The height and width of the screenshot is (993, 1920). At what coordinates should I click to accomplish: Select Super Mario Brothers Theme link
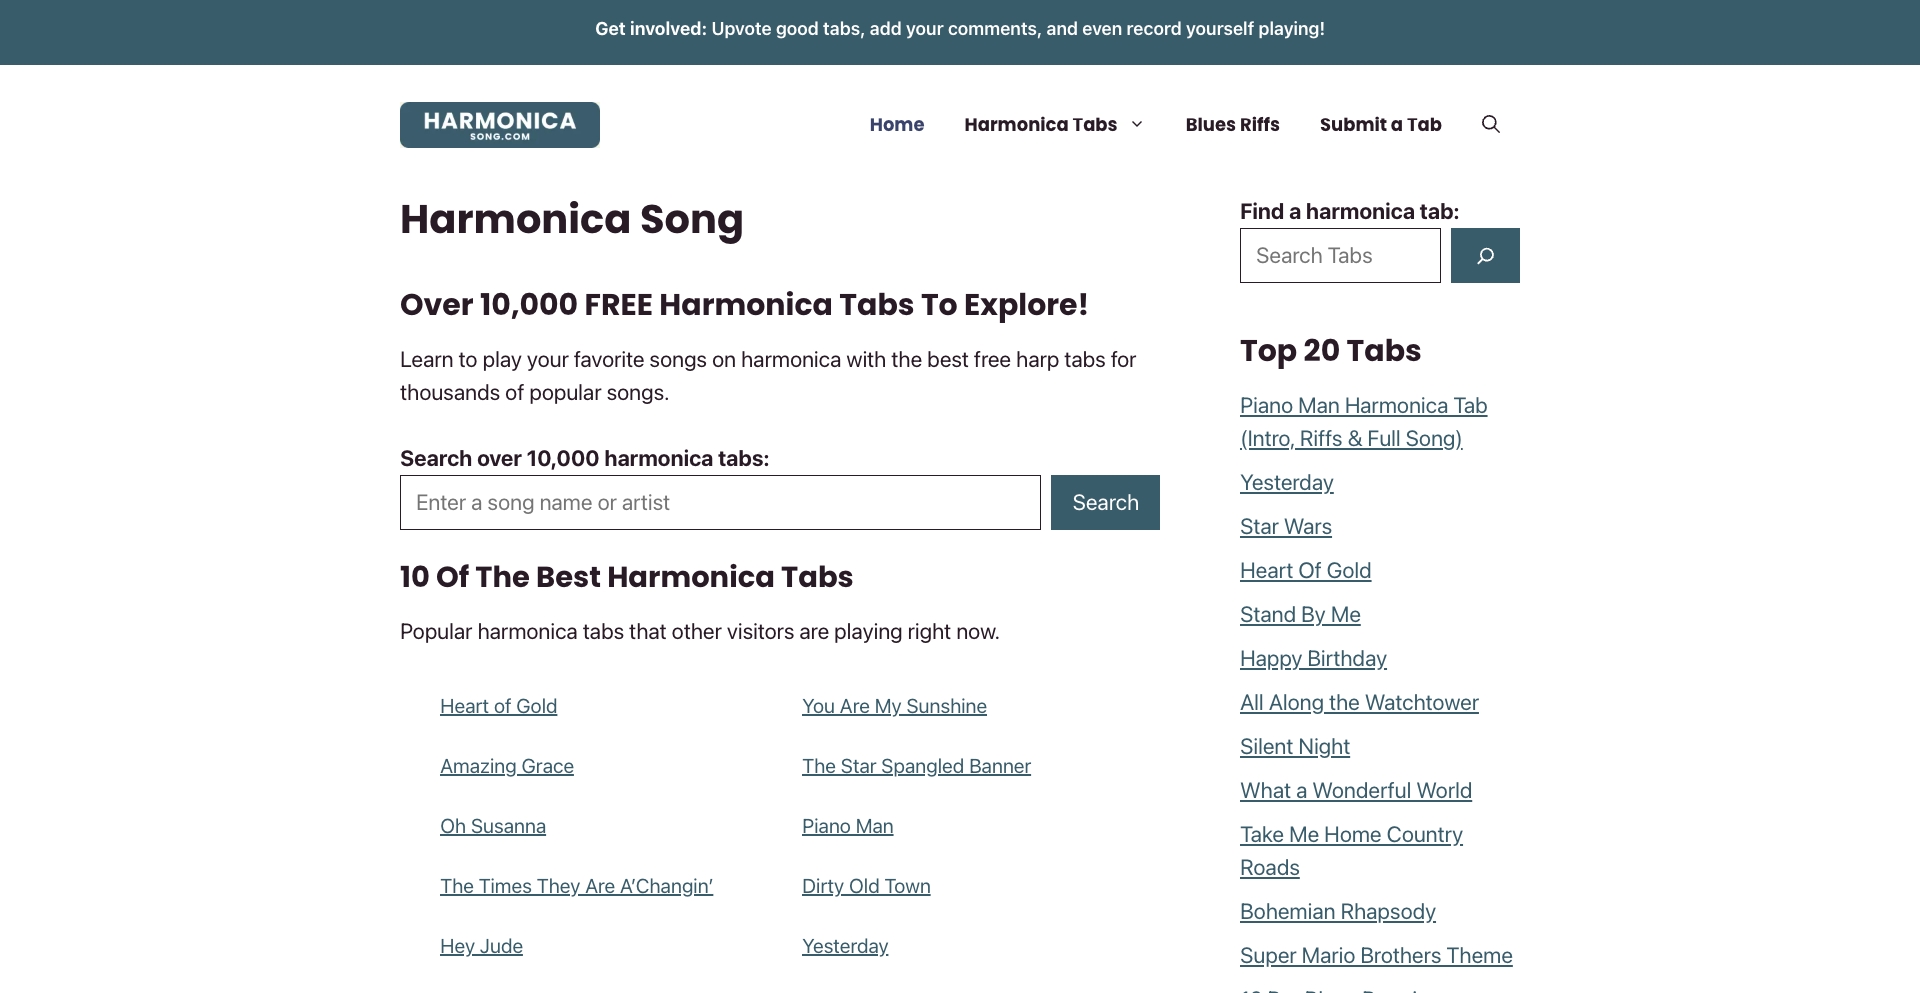pyautogui.click(x=1376, y=955)
